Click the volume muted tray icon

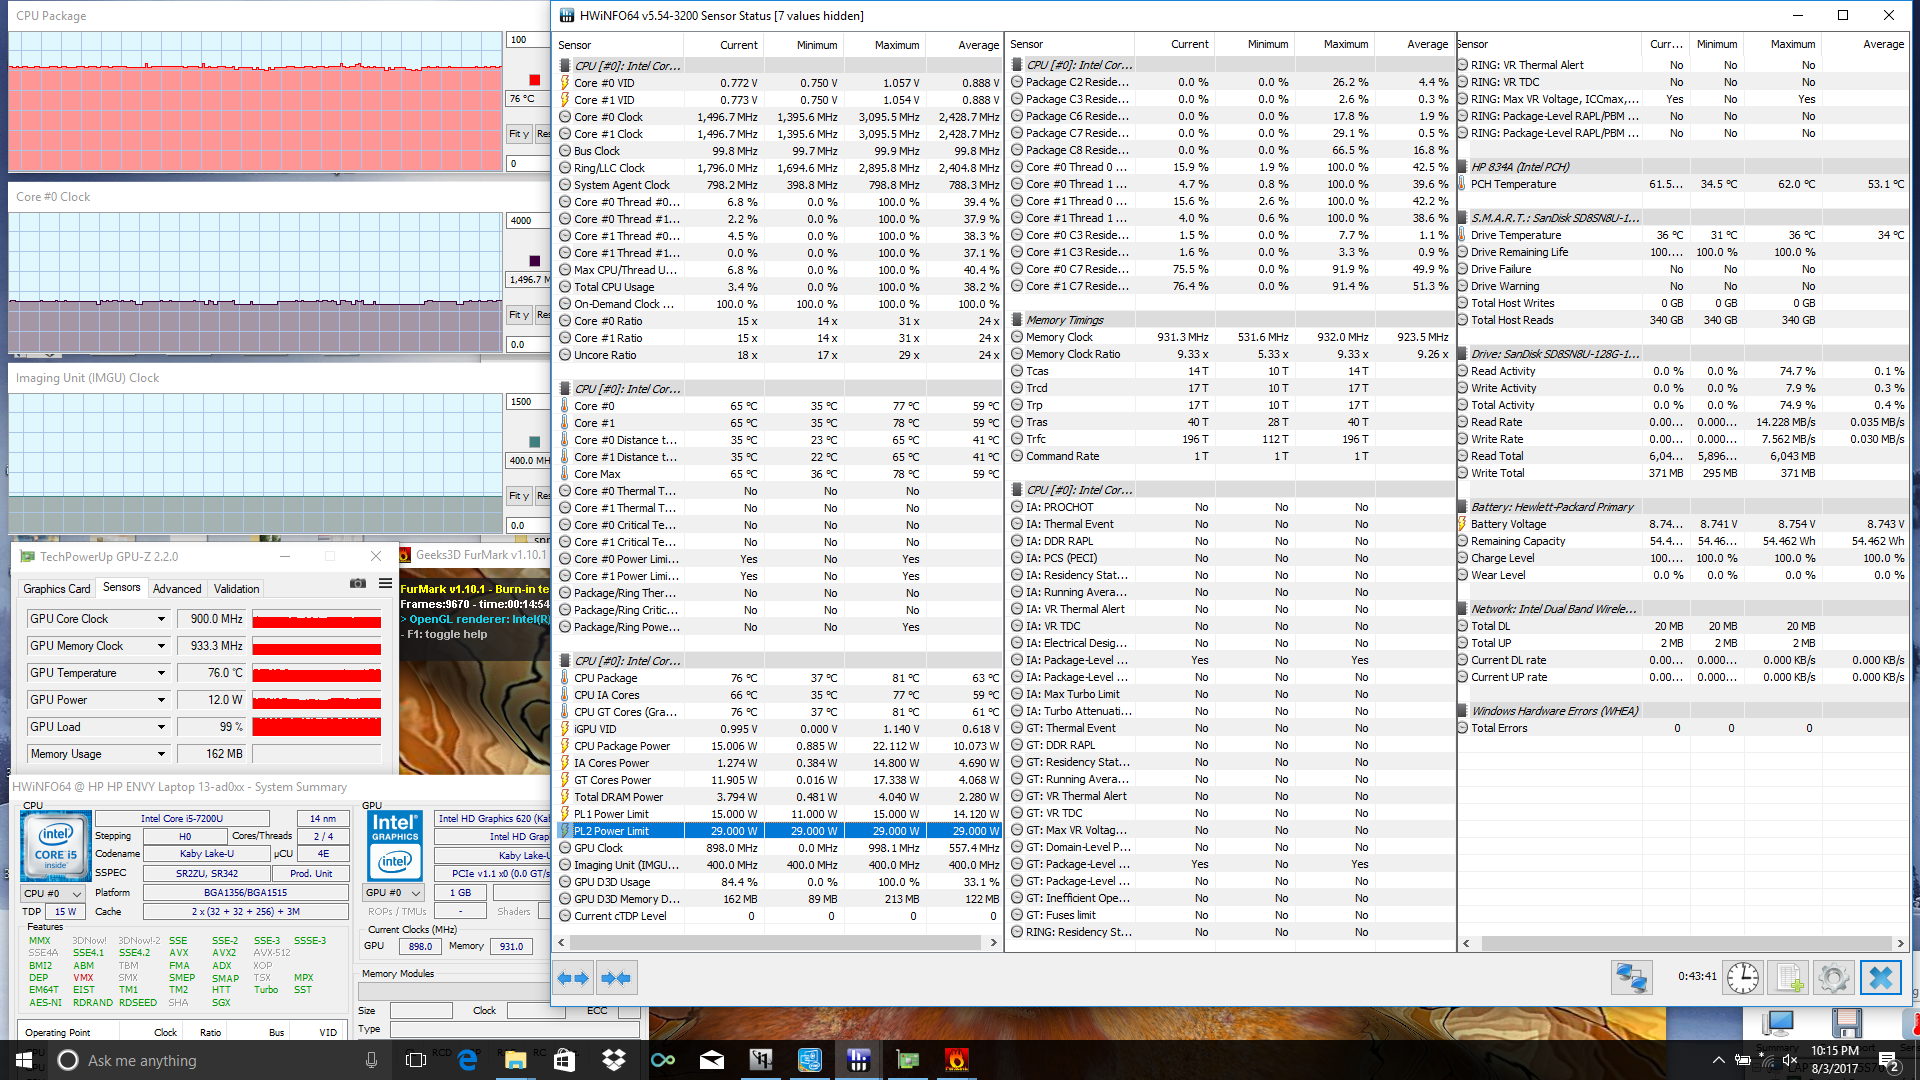pos(1790,1060)
